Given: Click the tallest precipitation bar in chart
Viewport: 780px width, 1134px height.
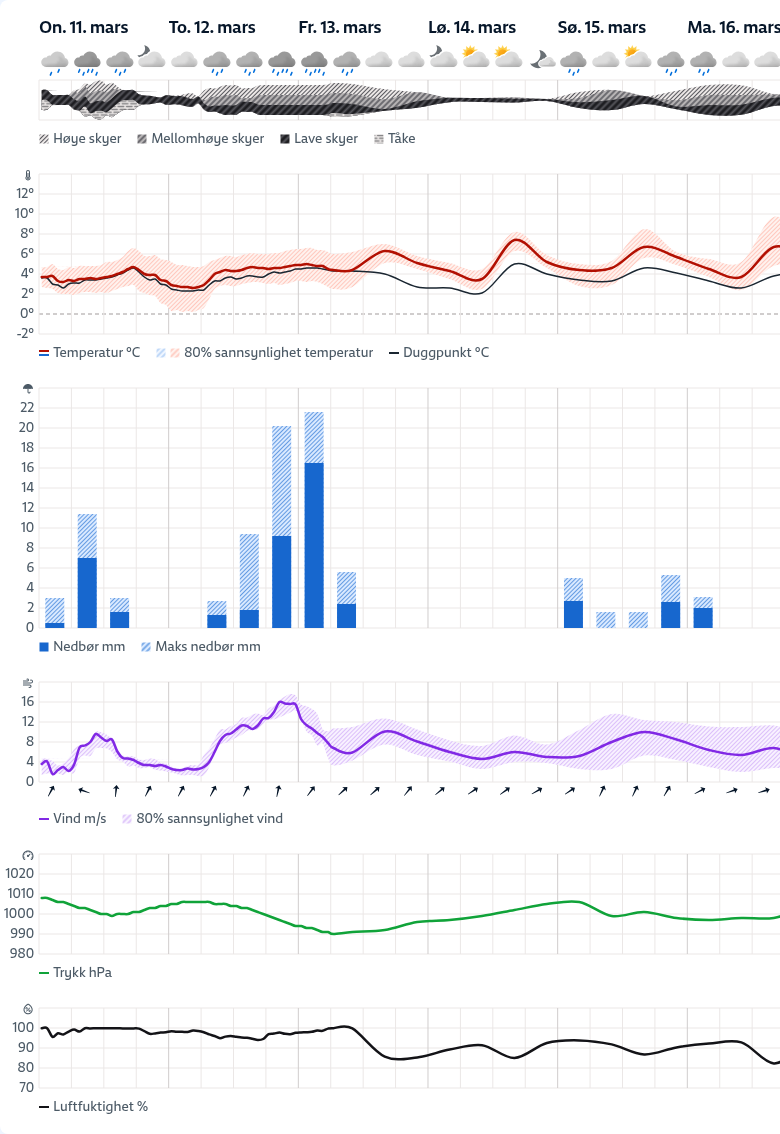Looking at the screenshot, I should (x=314, y=520).
